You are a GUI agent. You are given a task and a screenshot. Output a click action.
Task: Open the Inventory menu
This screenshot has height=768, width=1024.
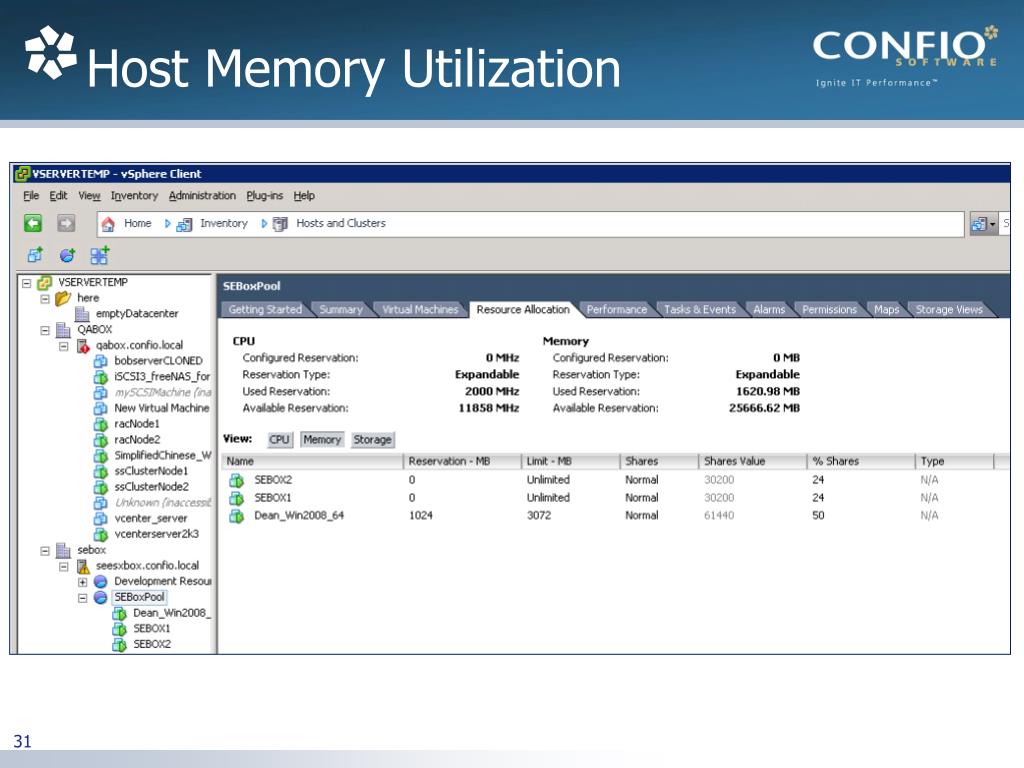(134, 196)
